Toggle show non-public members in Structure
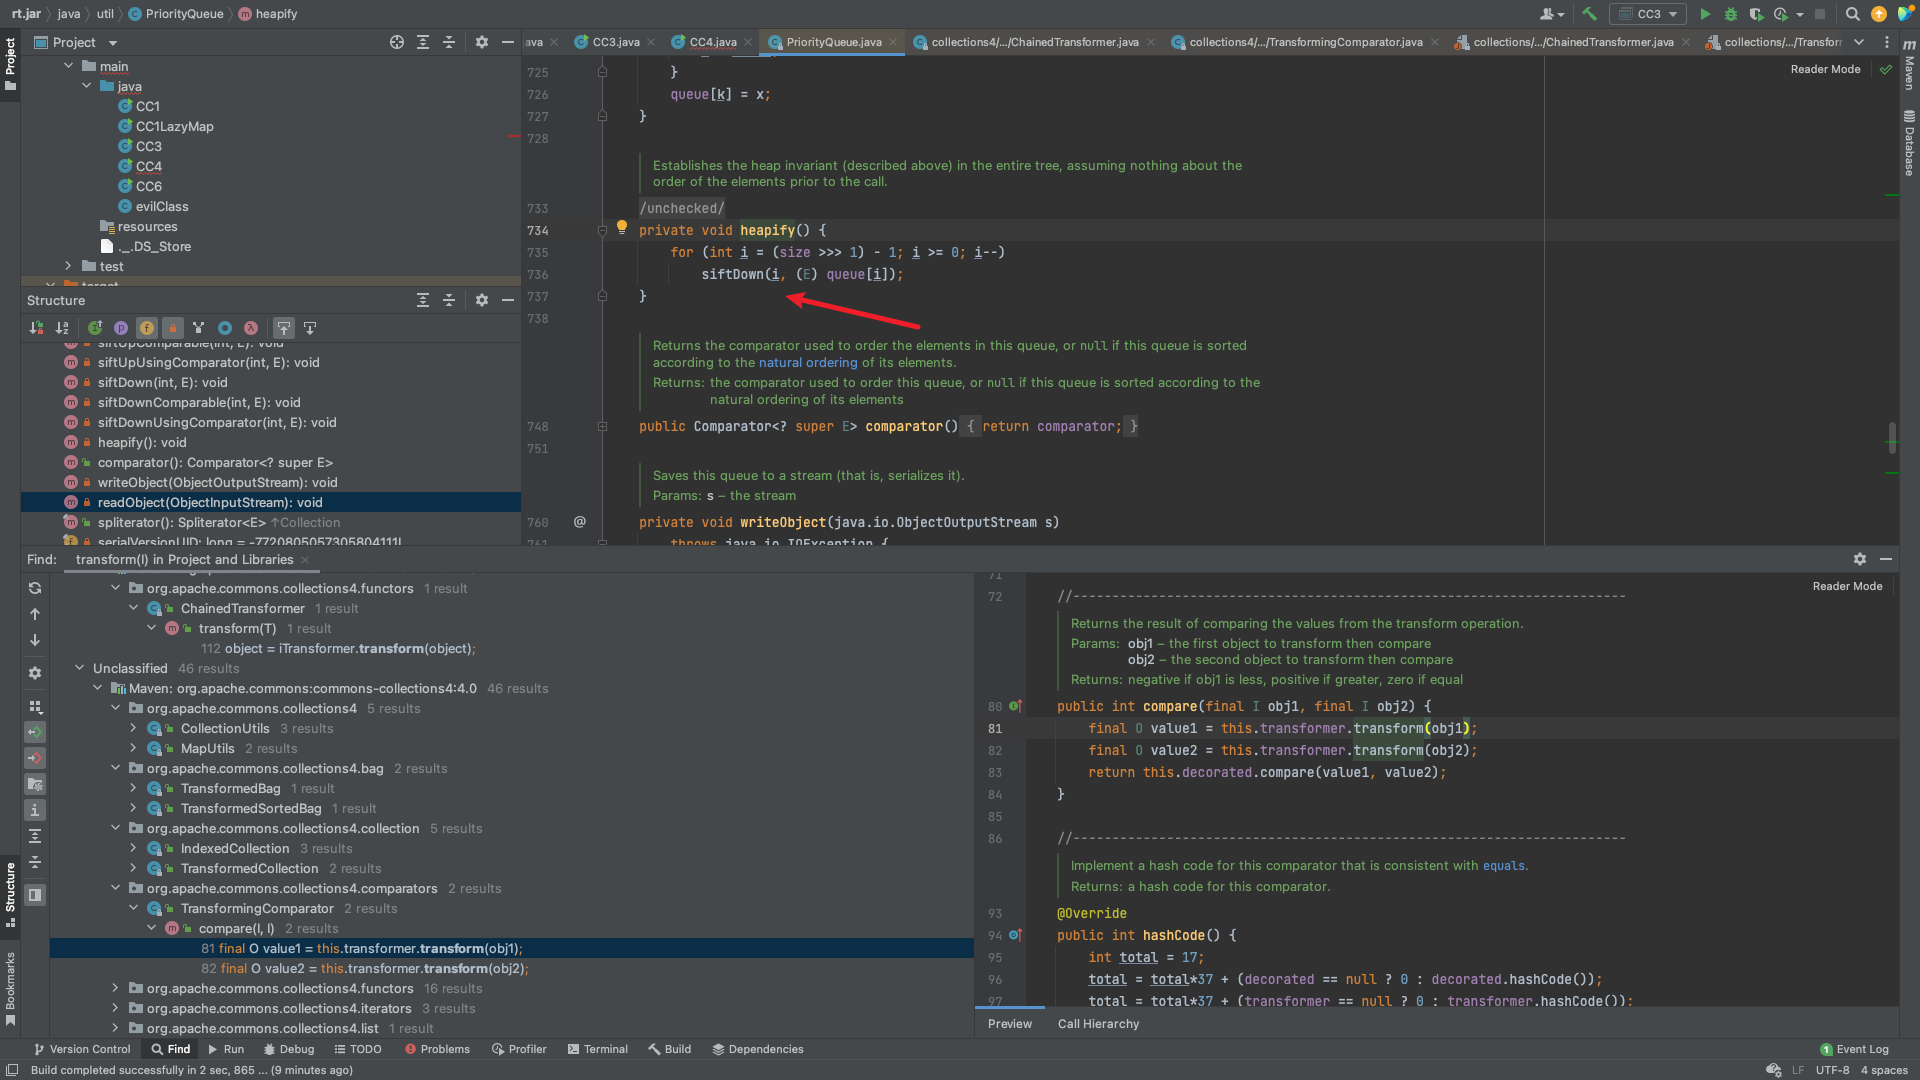Viewport: 1920px width, 1080px height. point(173,328)
